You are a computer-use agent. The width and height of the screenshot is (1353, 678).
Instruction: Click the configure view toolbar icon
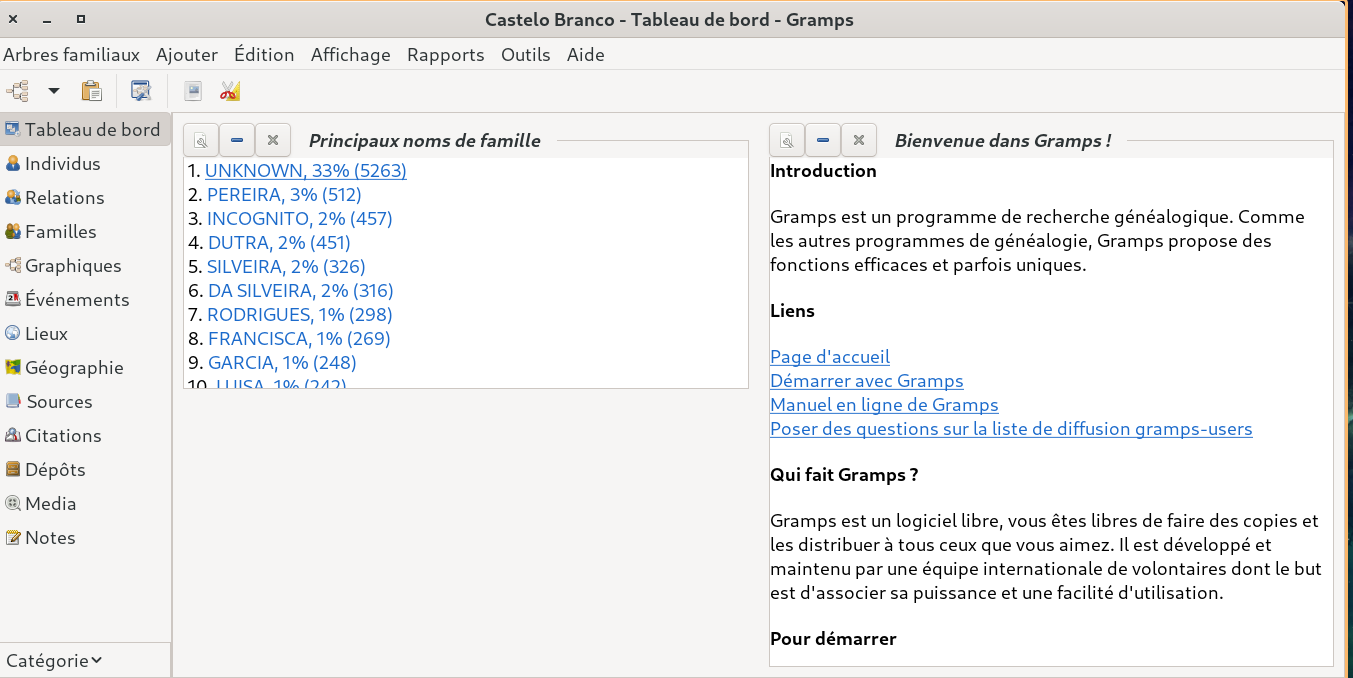click(x=141, y=91)
